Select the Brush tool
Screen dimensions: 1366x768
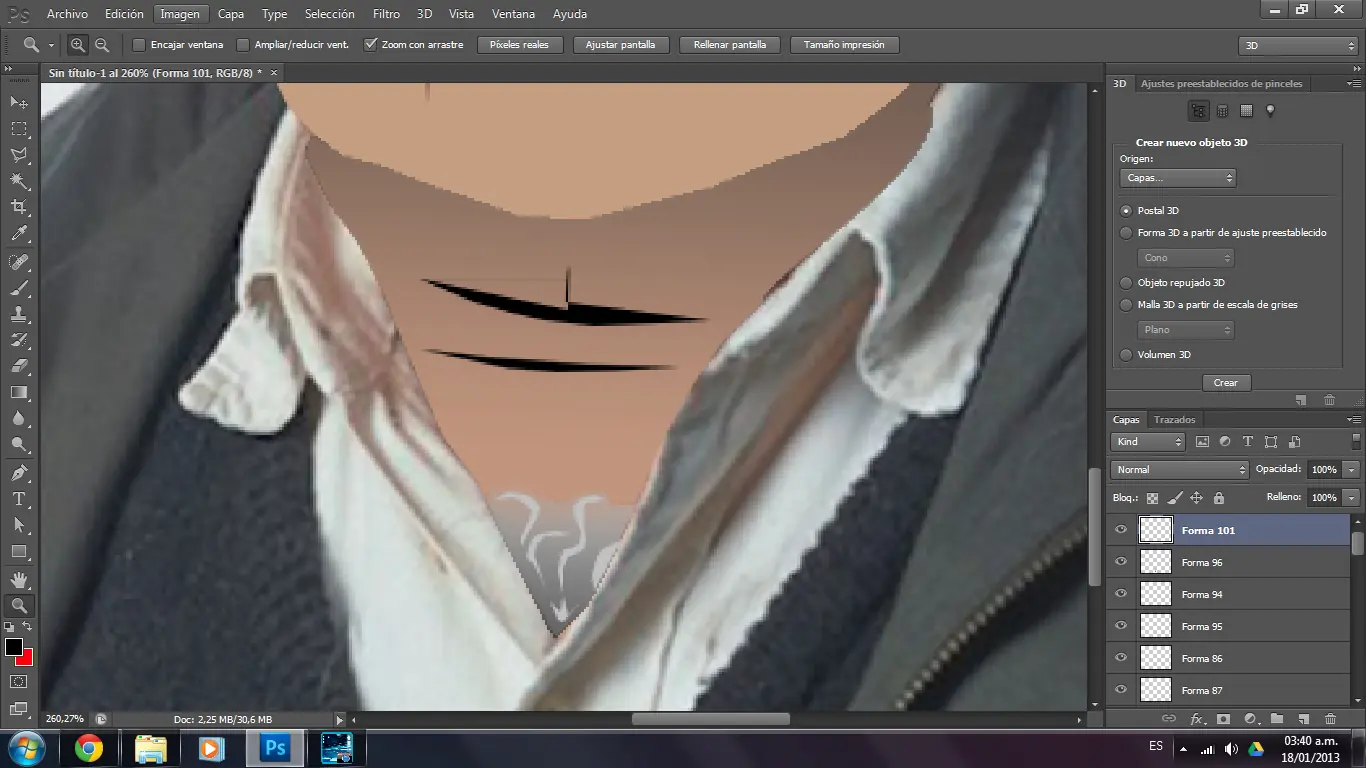(x=19, y=288)
